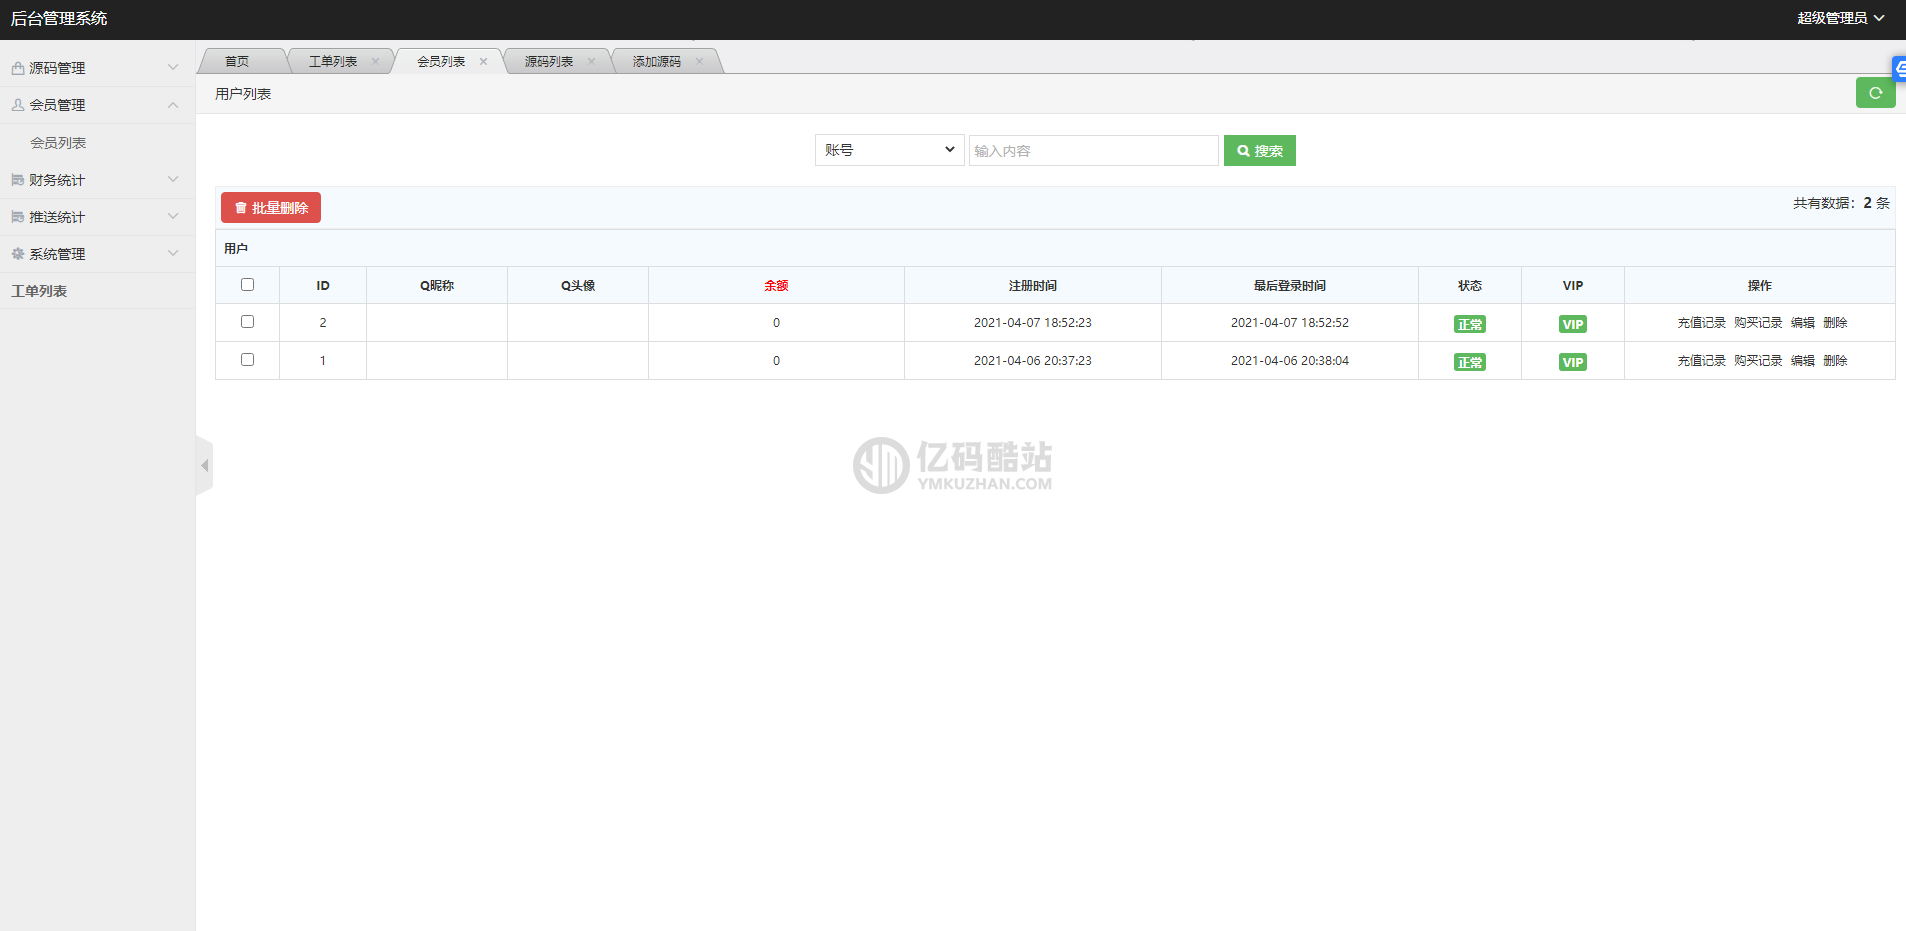The image size is (1906, 931).
Task: Switch to the 首页 tab
Action: (237, 61)
